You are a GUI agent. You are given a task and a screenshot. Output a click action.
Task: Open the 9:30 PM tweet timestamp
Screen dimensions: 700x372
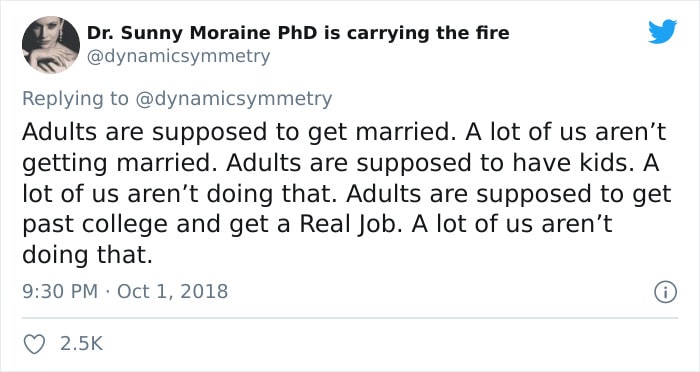click(x=60, y=292)
